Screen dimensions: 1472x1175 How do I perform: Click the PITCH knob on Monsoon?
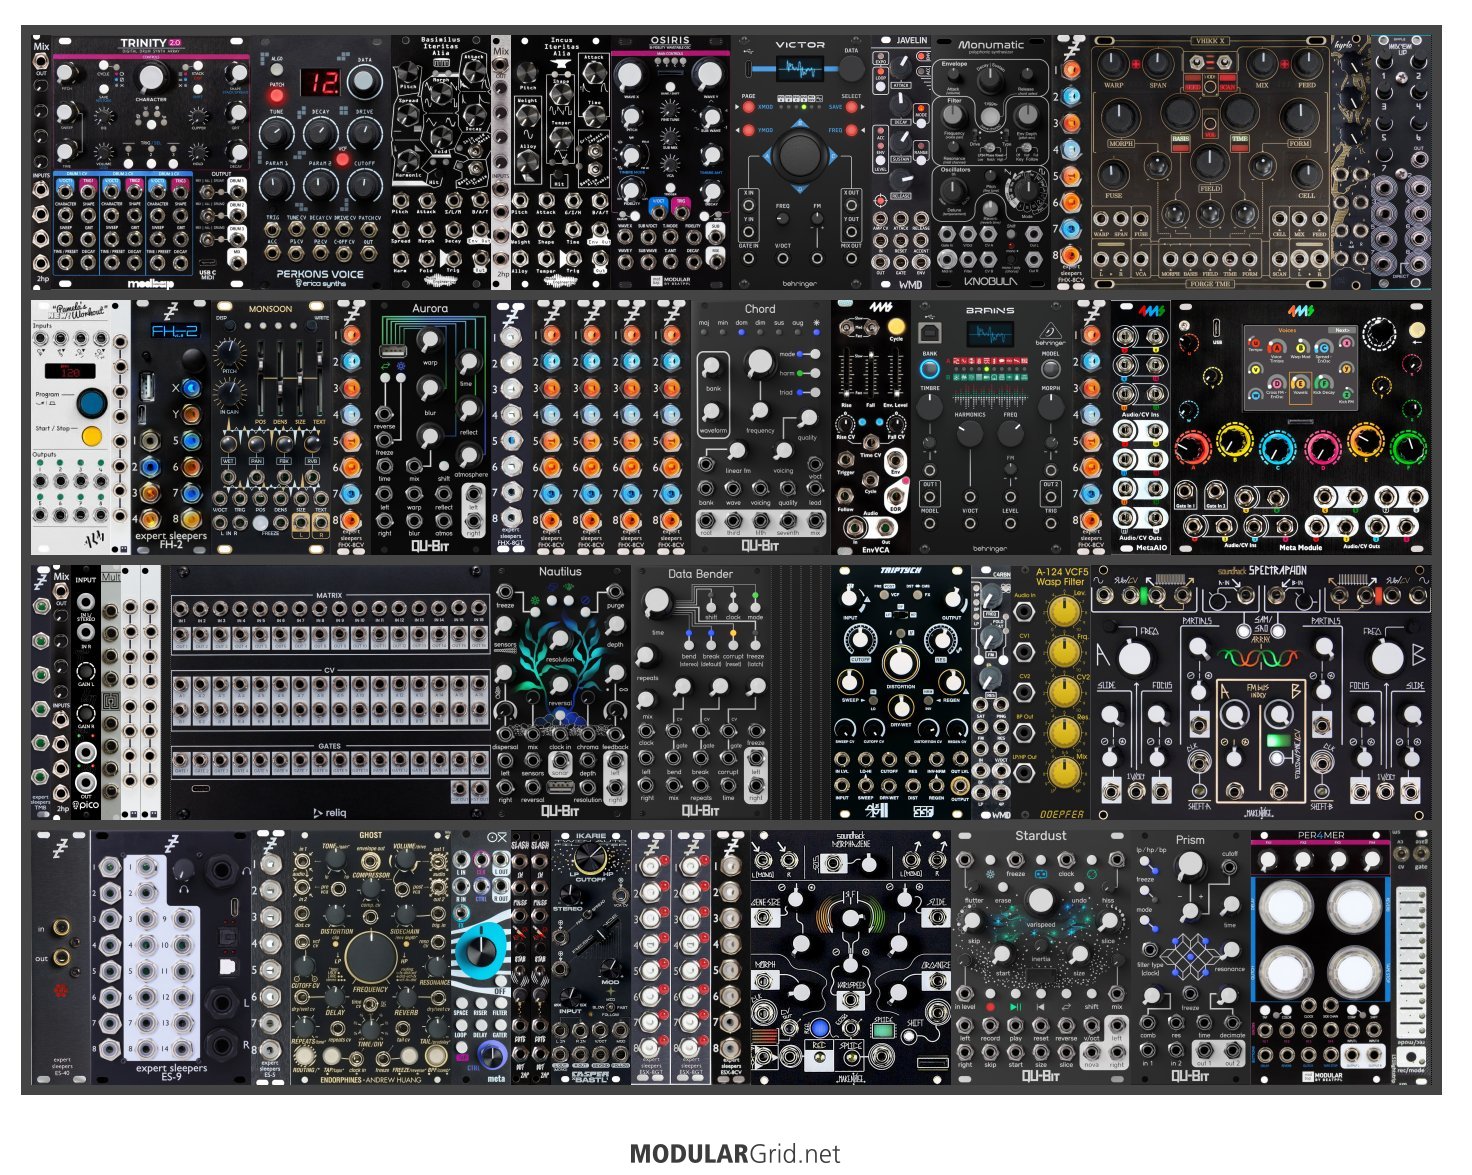[x=229, y=352]
